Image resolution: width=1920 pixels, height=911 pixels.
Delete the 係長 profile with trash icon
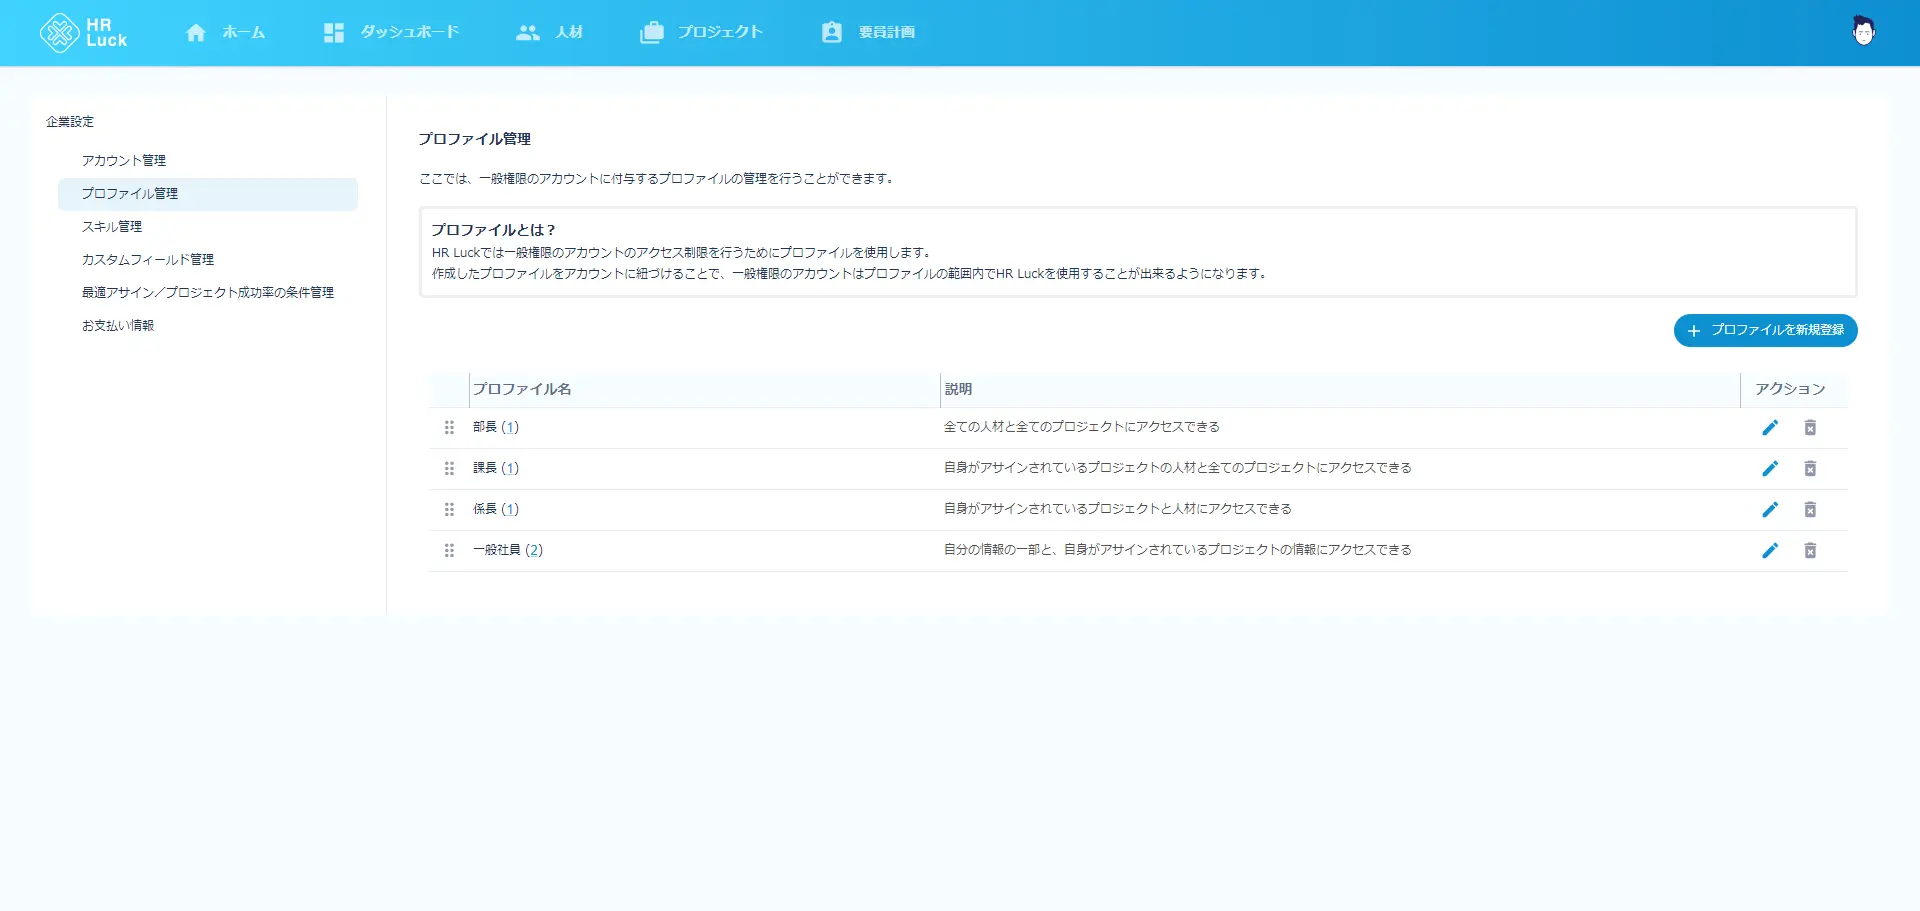click(1810, 510)
